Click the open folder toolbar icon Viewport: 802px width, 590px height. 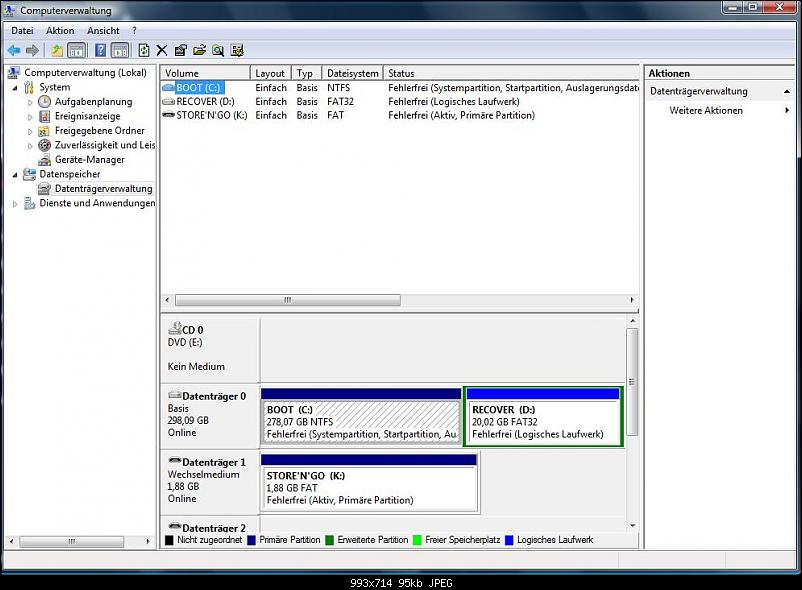(x=199, y=50)
